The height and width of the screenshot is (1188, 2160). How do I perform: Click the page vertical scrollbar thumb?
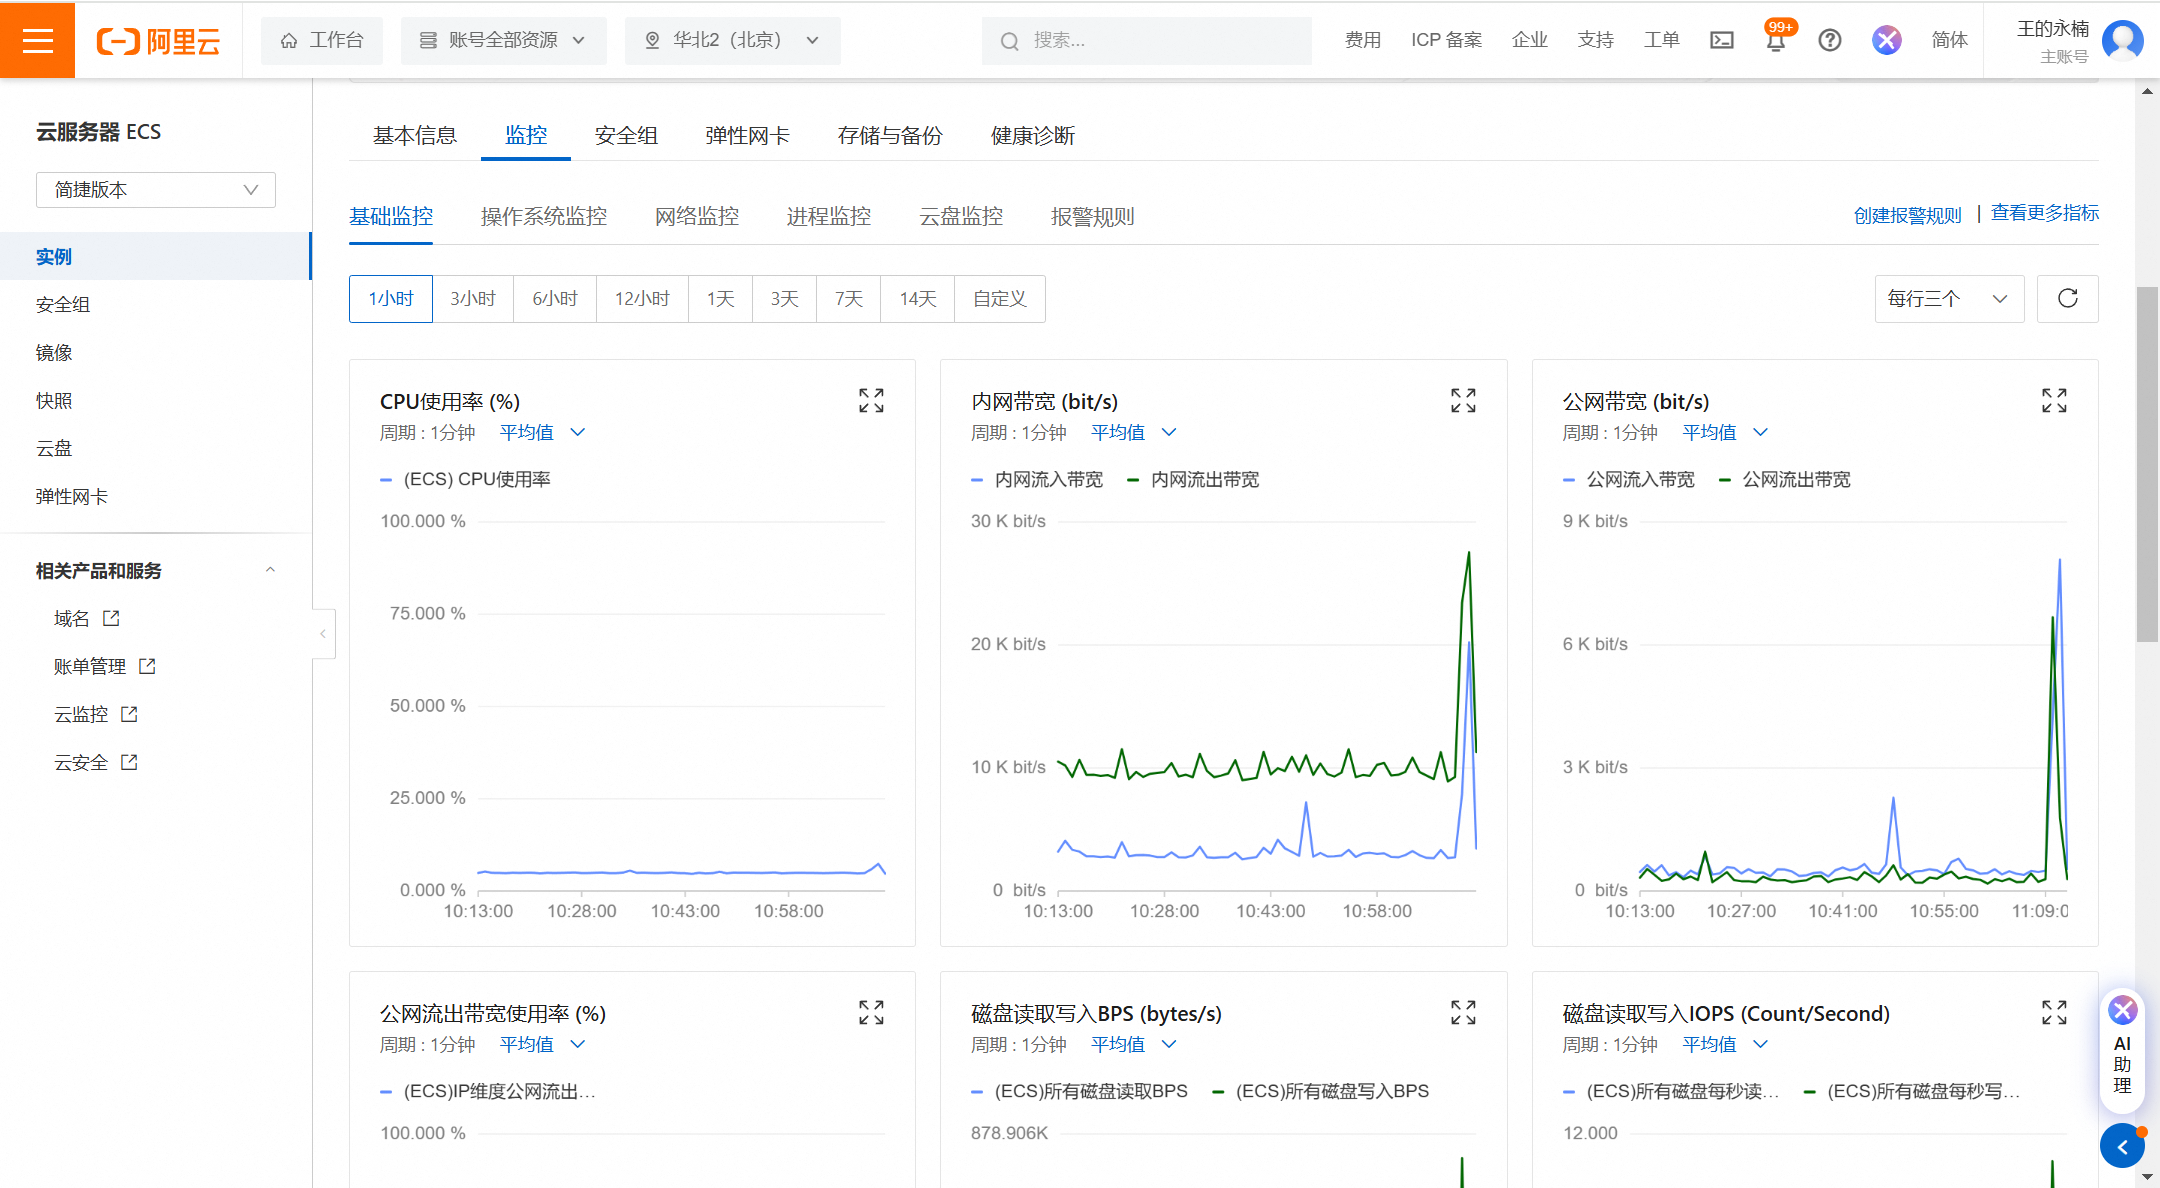2147,464
